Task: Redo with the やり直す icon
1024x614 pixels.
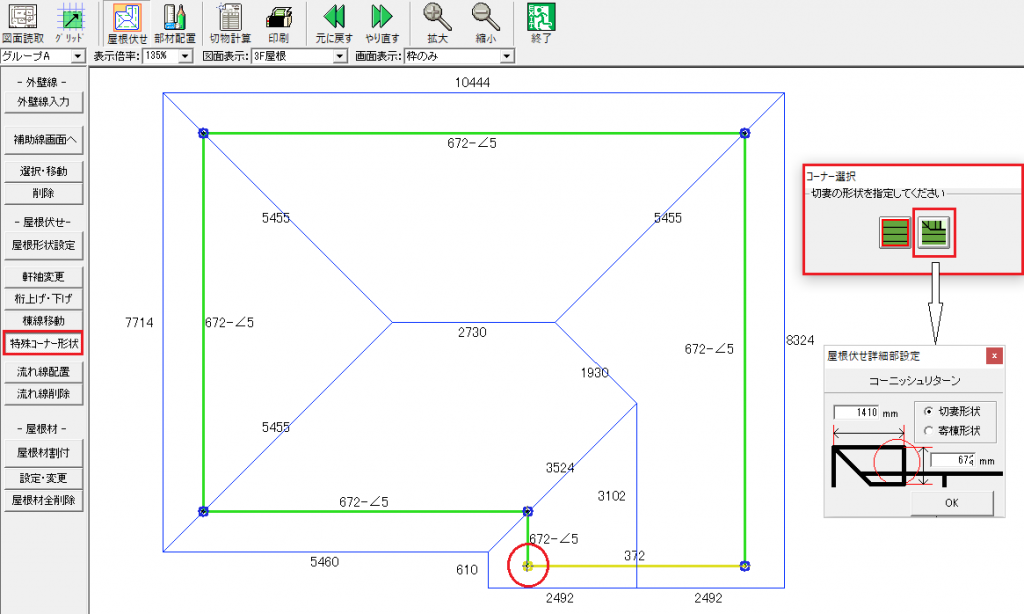Action: tap(381, 23)
